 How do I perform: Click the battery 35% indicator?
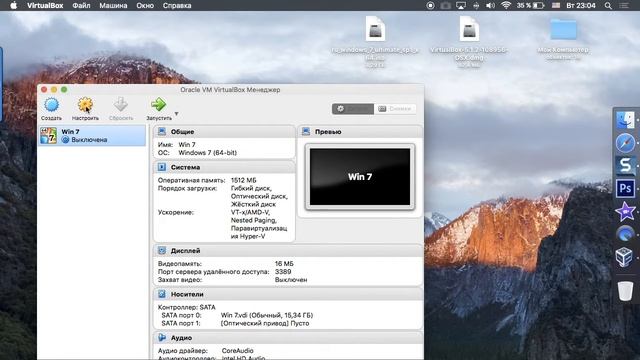click(530, 5)
